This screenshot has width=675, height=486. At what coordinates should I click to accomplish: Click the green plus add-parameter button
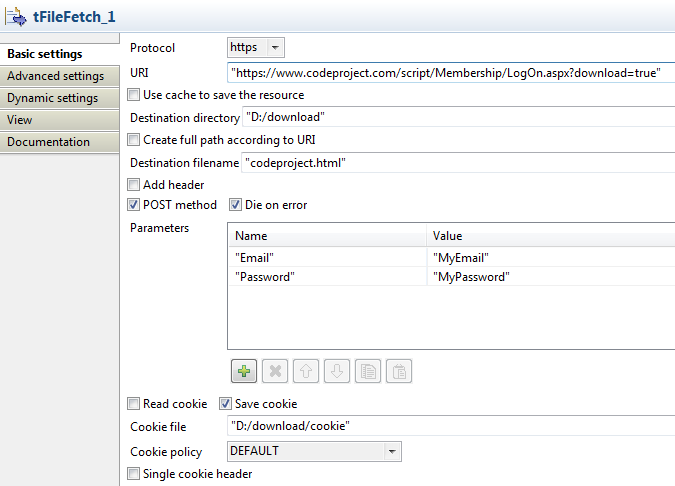click(243, 371)
